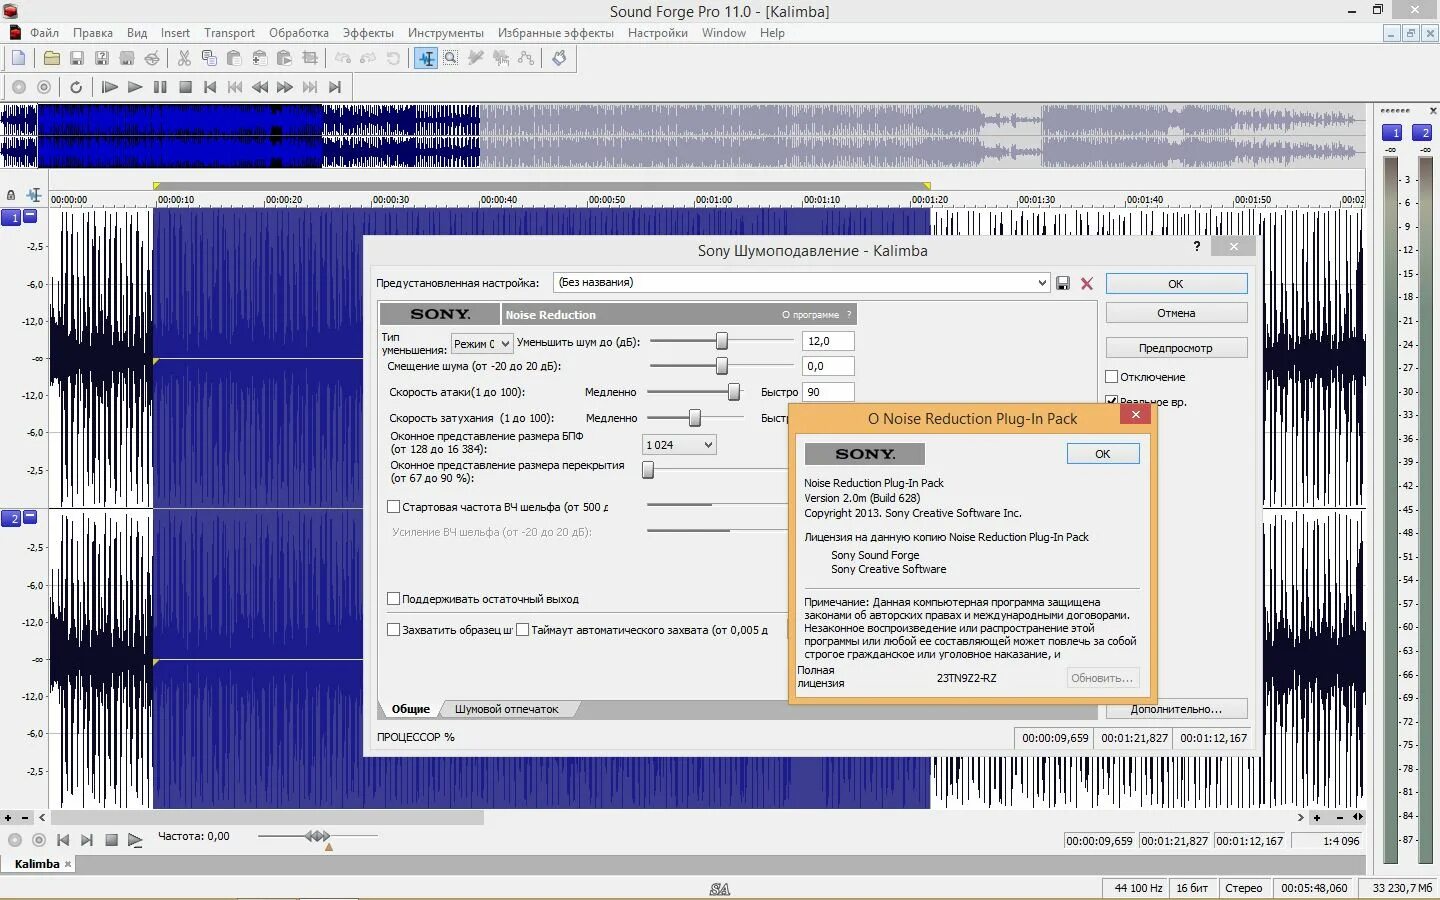
Task: Select the Общие tab
Action: 410,709
